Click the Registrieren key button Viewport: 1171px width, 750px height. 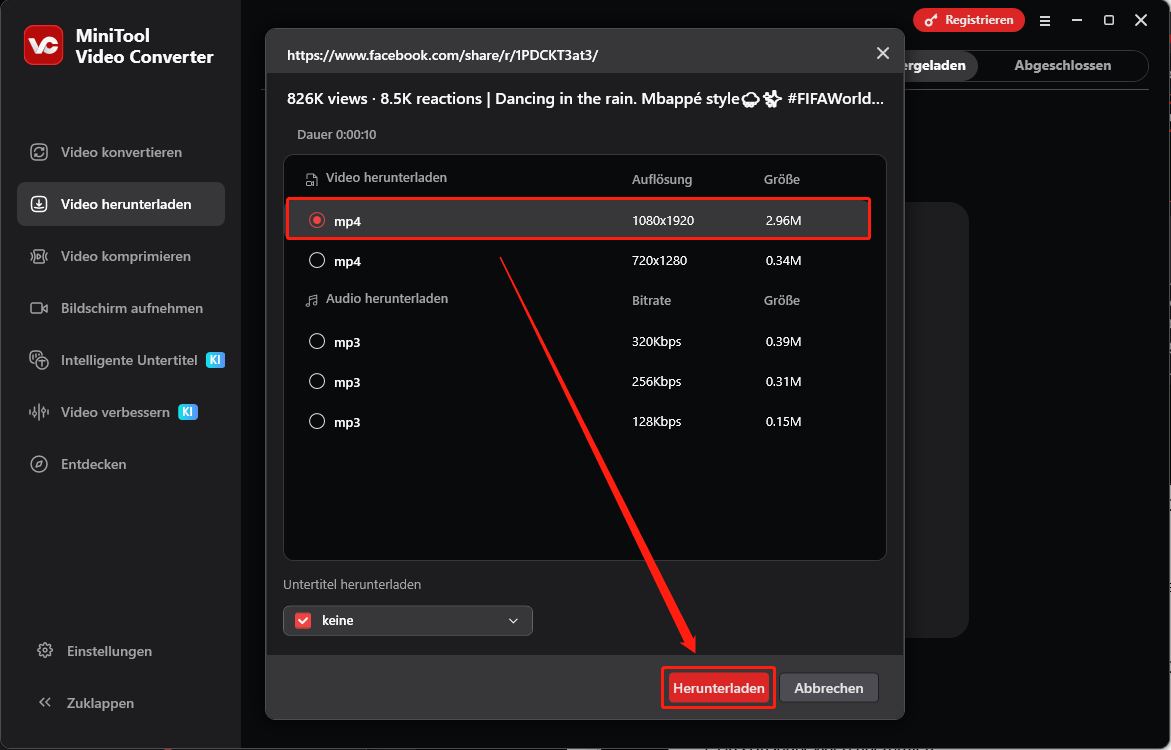coord(969,20)
